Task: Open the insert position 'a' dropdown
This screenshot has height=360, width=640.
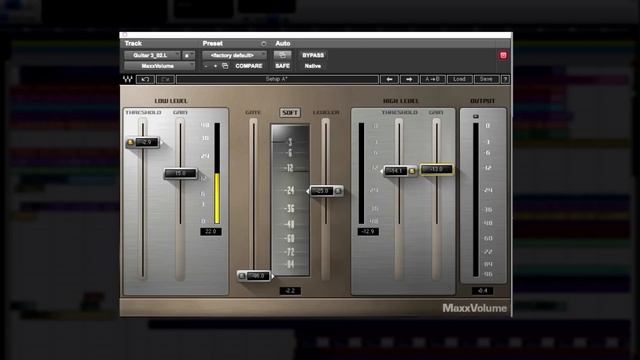Action: pos(188,55)
